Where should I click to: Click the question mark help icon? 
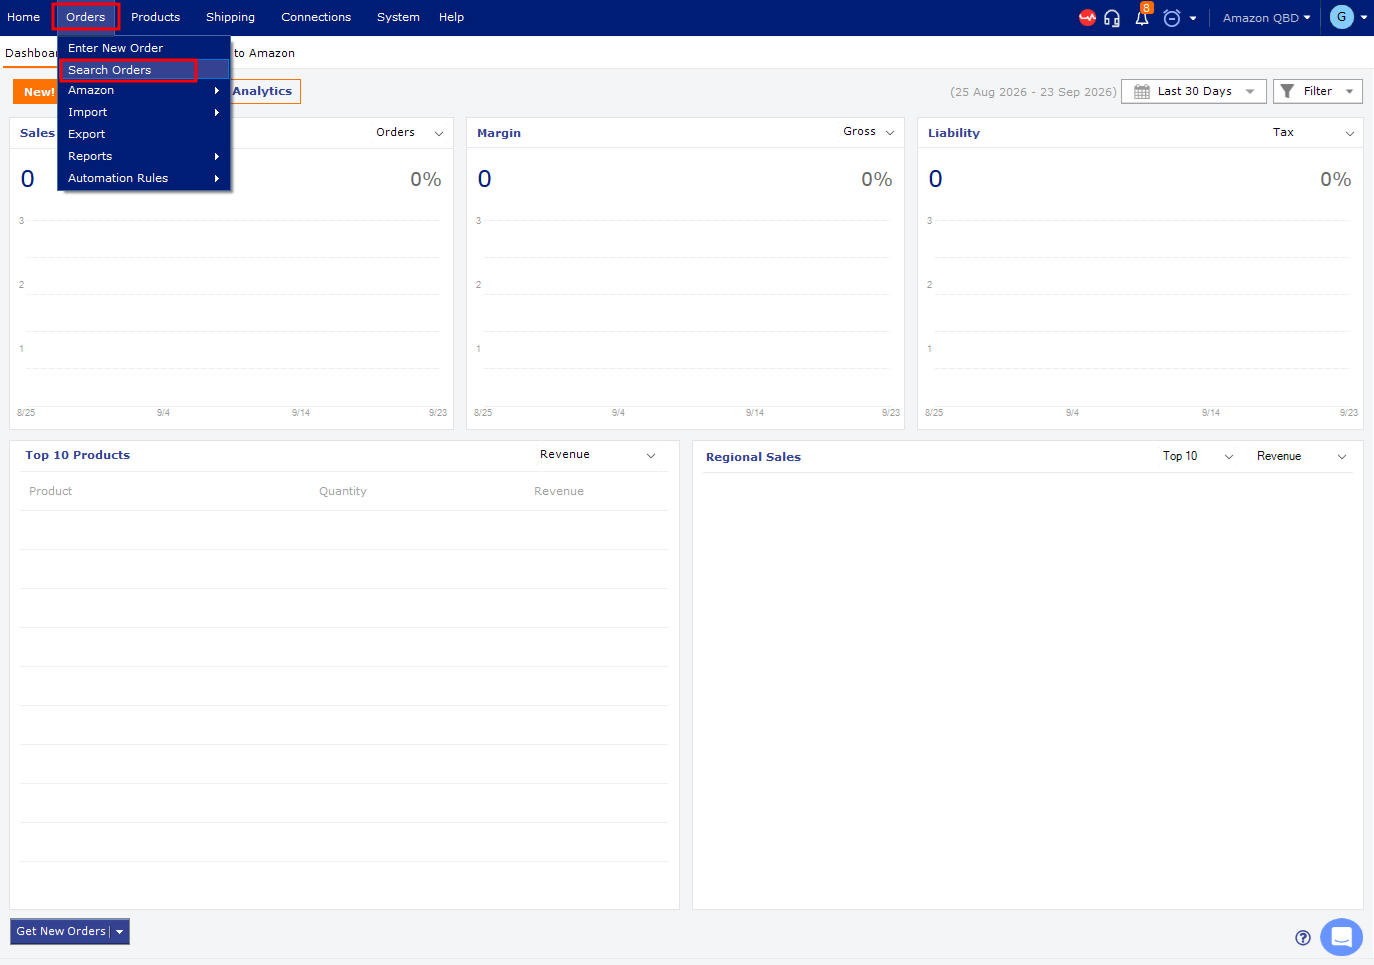[1303, 937]
